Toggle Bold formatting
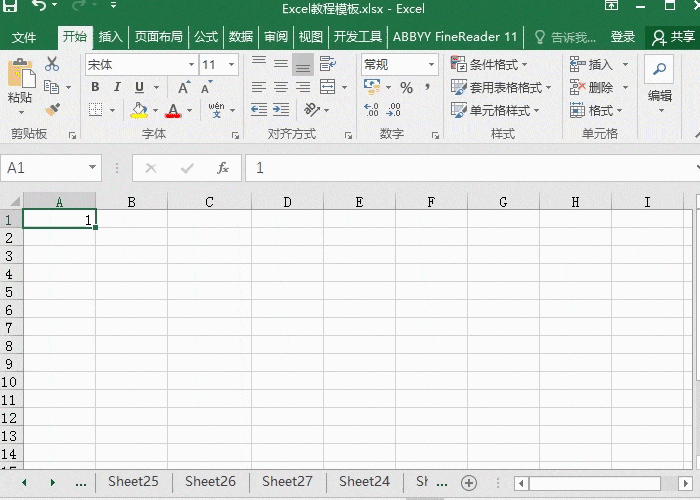The height and width of the screenshot is (500, 700). click(x=95, y=87)
